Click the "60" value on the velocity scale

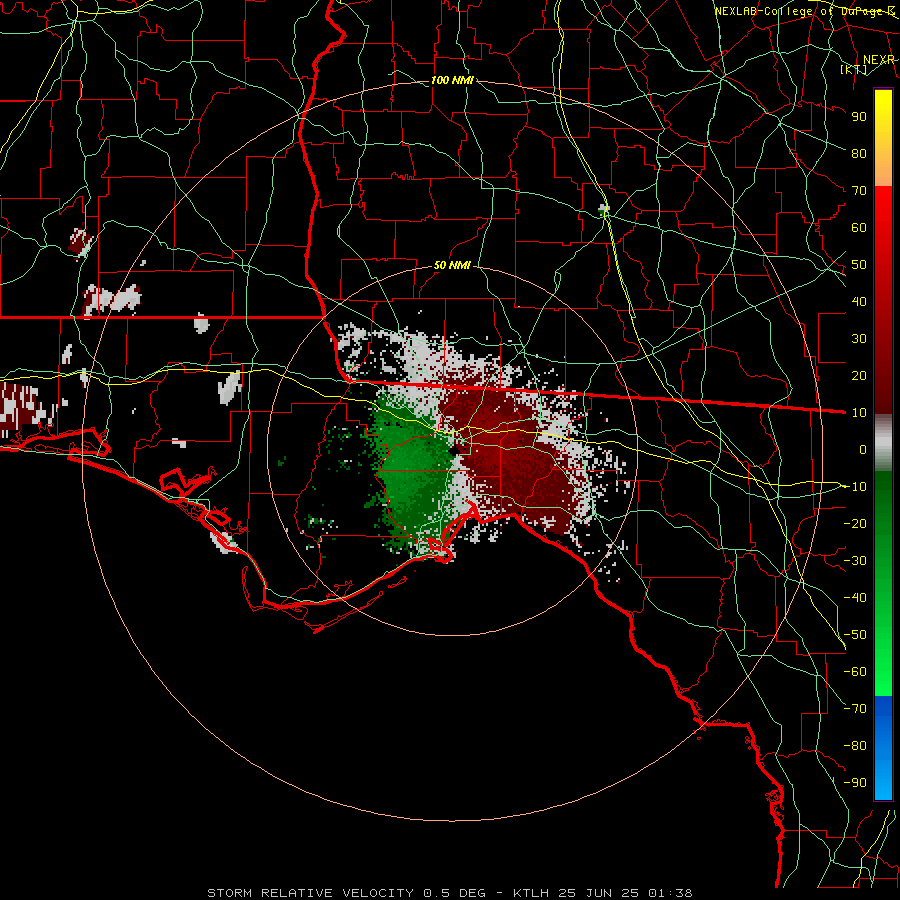(x=859, y=227)
